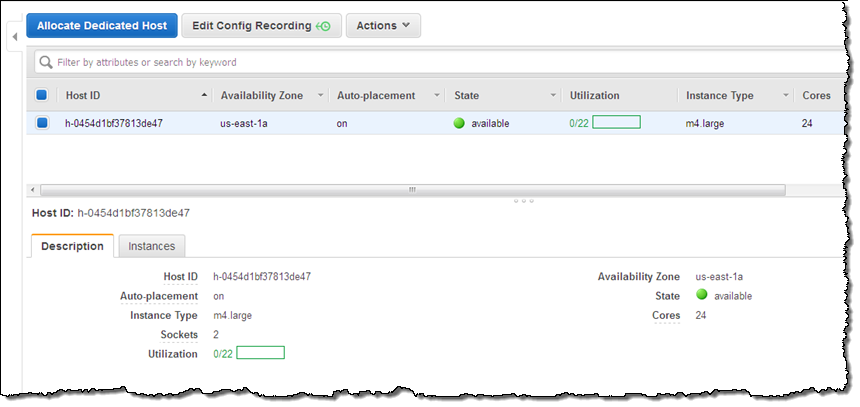Screen dimensions: 860x407
Task: Click the Host ID sort arrow icon
Action: tap(205, 95)
